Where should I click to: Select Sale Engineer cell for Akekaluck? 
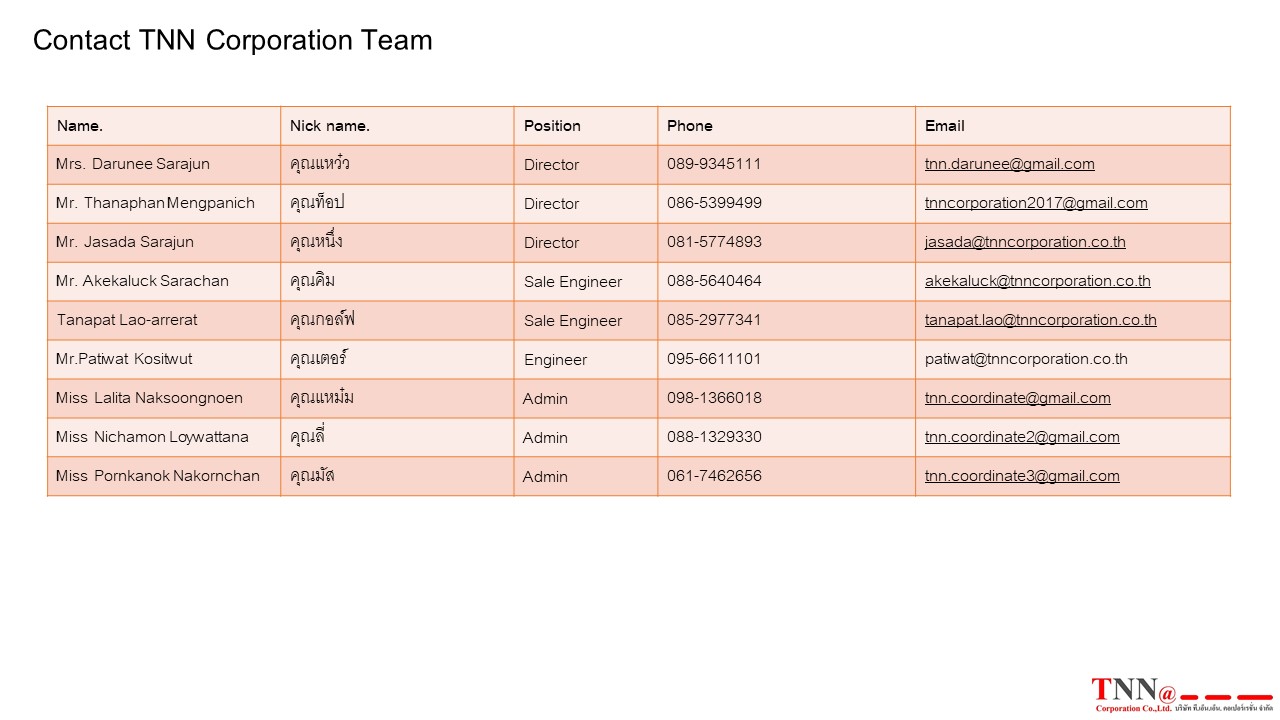point(586,282)
